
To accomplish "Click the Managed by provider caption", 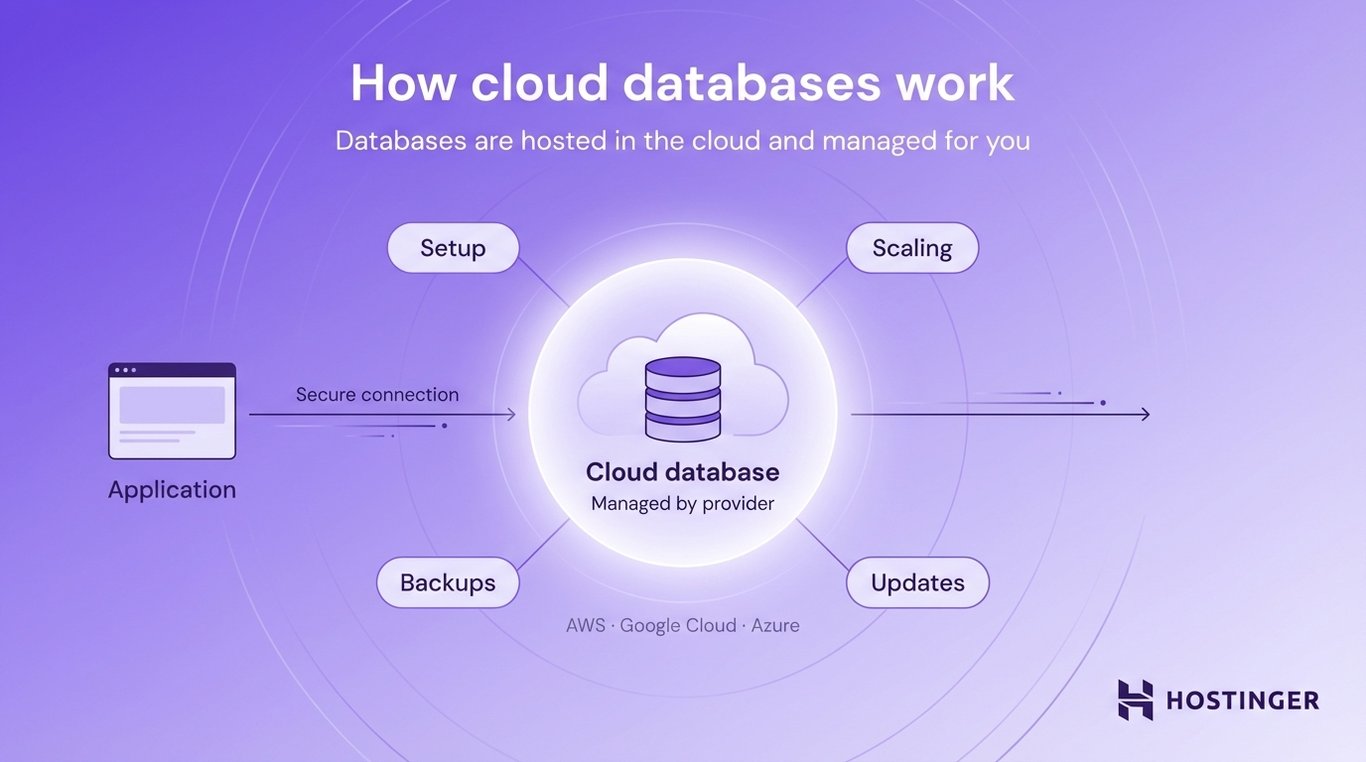I will pyautogui.click(x=681, y=503).
